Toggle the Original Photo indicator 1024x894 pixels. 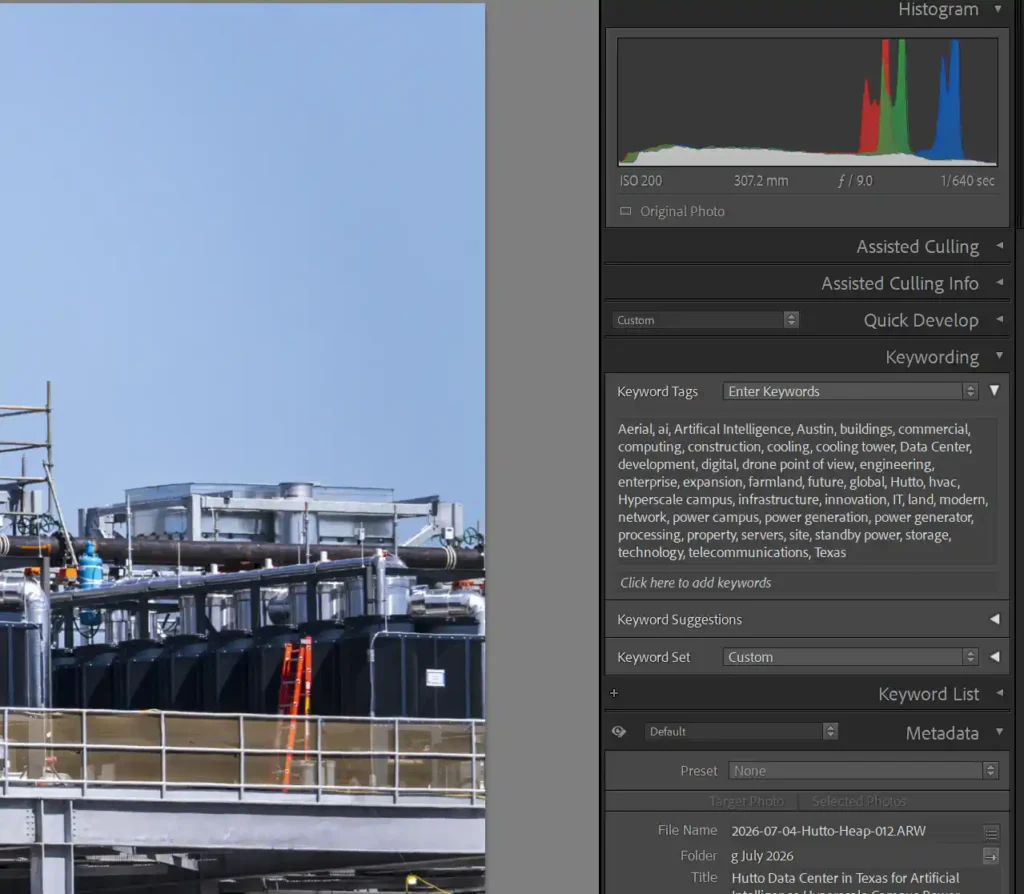(x=626, y=211)
